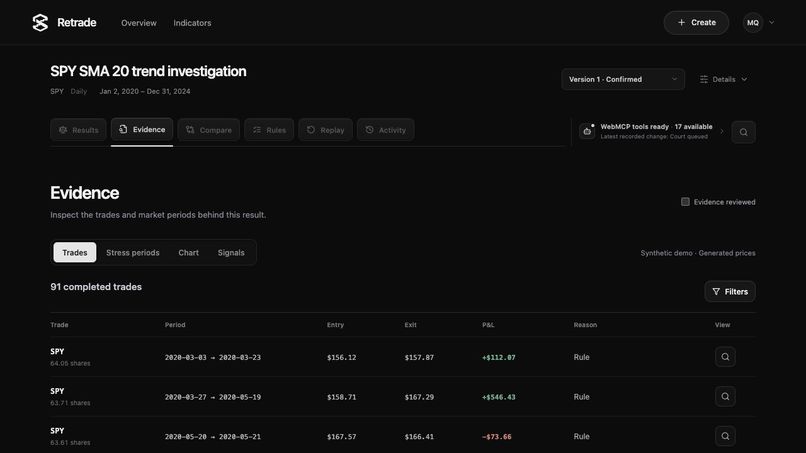Image resolution: width=806 pixels, height=453 pixels.
Task: View trade with P&L +$546.43
Action: 725,396
